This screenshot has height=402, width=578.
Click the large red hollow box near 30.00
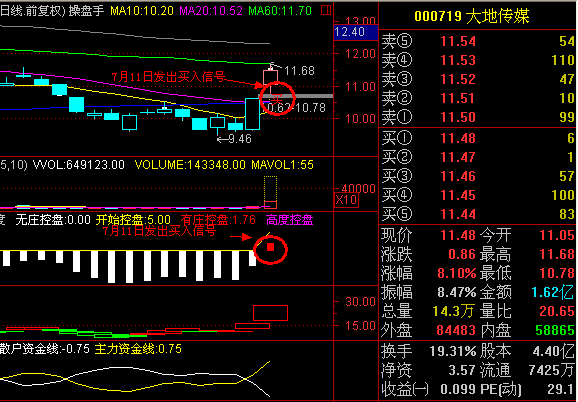[270, 313]
